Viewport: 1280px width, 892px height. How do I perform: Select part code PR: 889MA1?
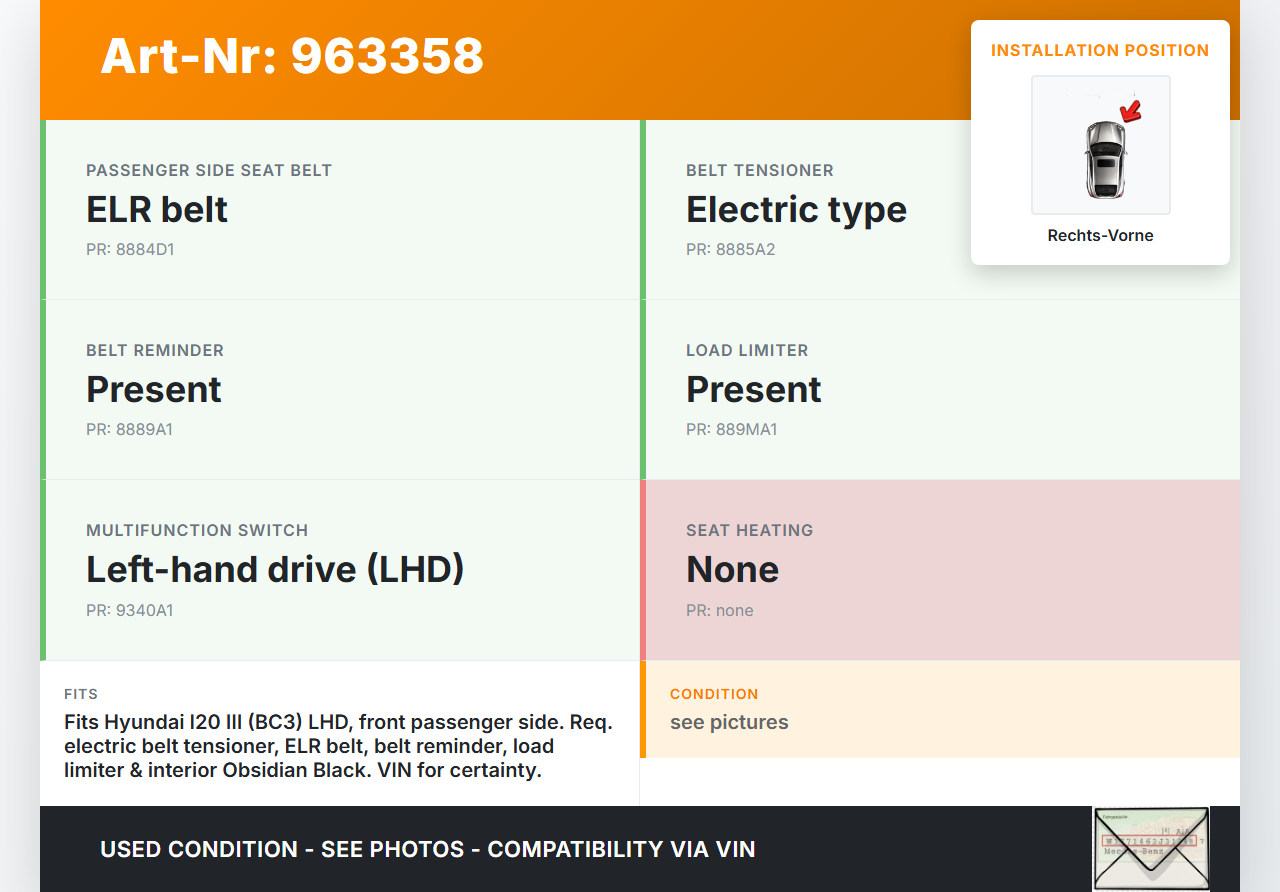tap(731, 429)
